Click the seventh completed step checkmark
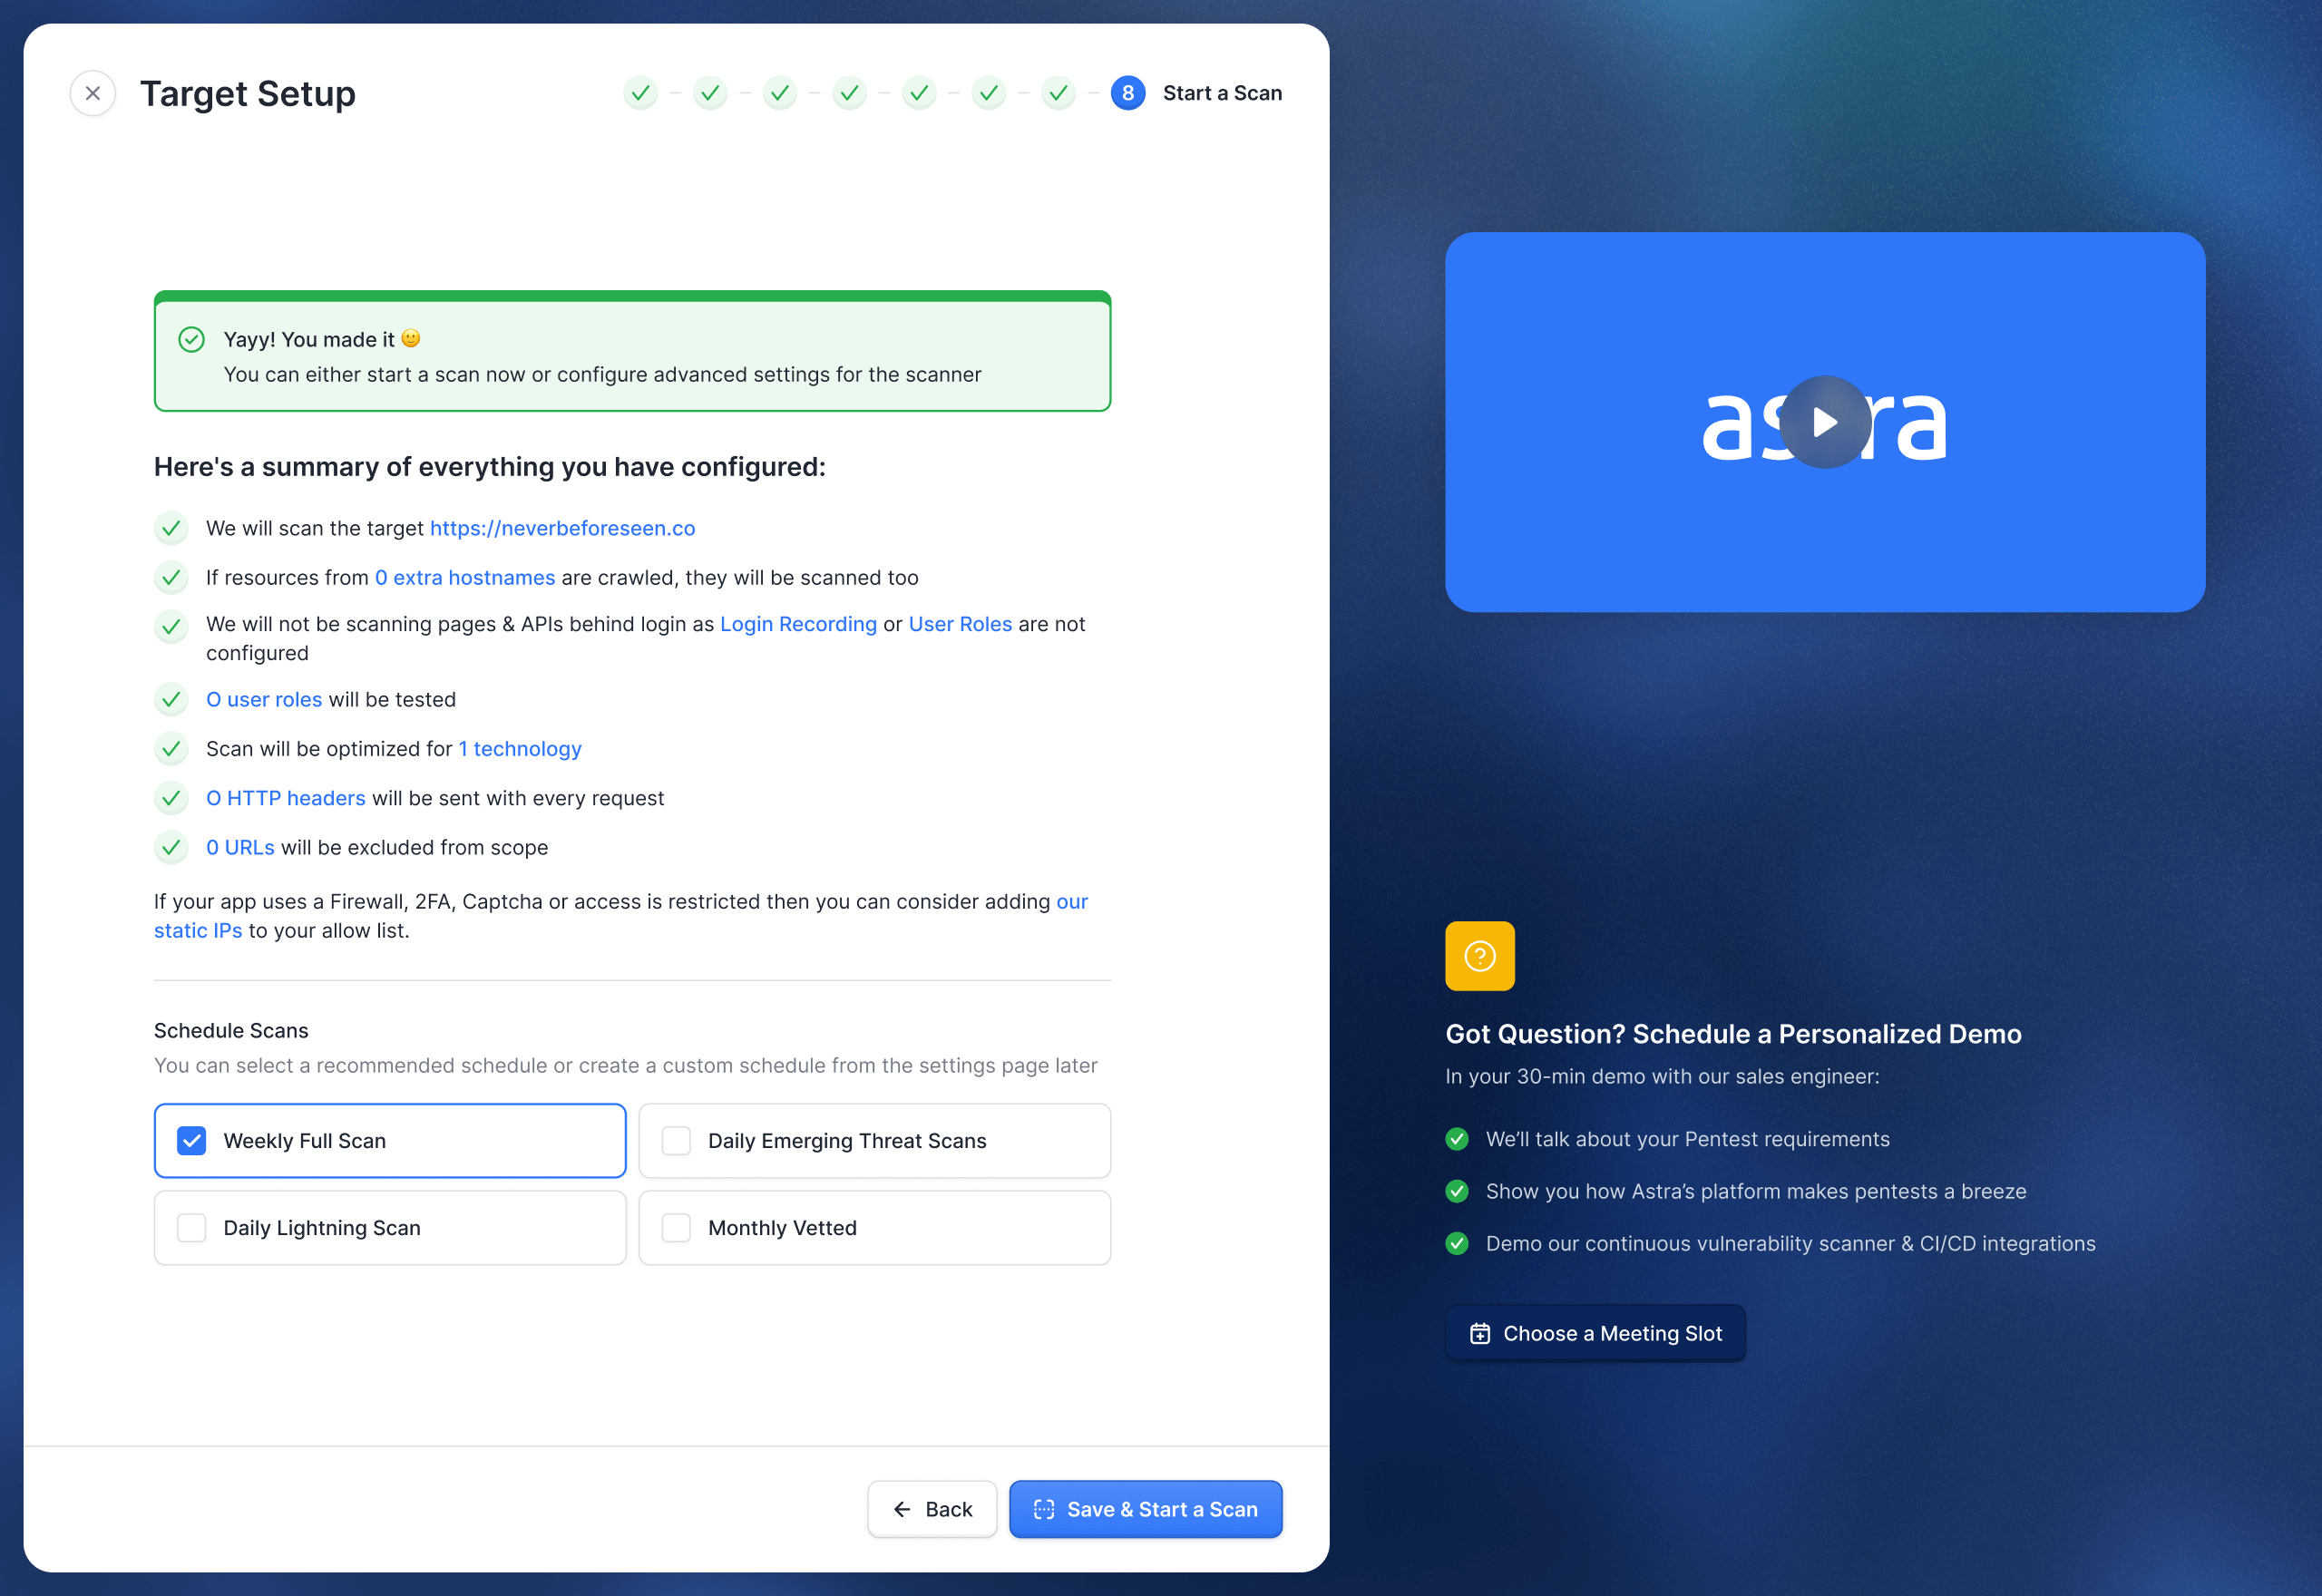This screenshot has height=1596, width=2322. coord(1058,93)
